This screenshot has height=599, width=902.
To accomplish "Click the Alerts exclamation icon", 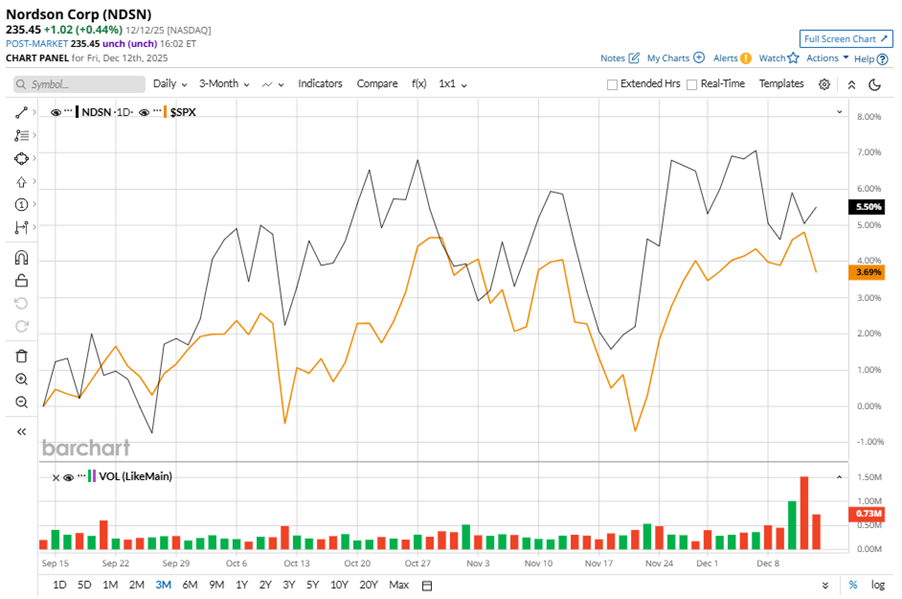I will coord(746,58).
